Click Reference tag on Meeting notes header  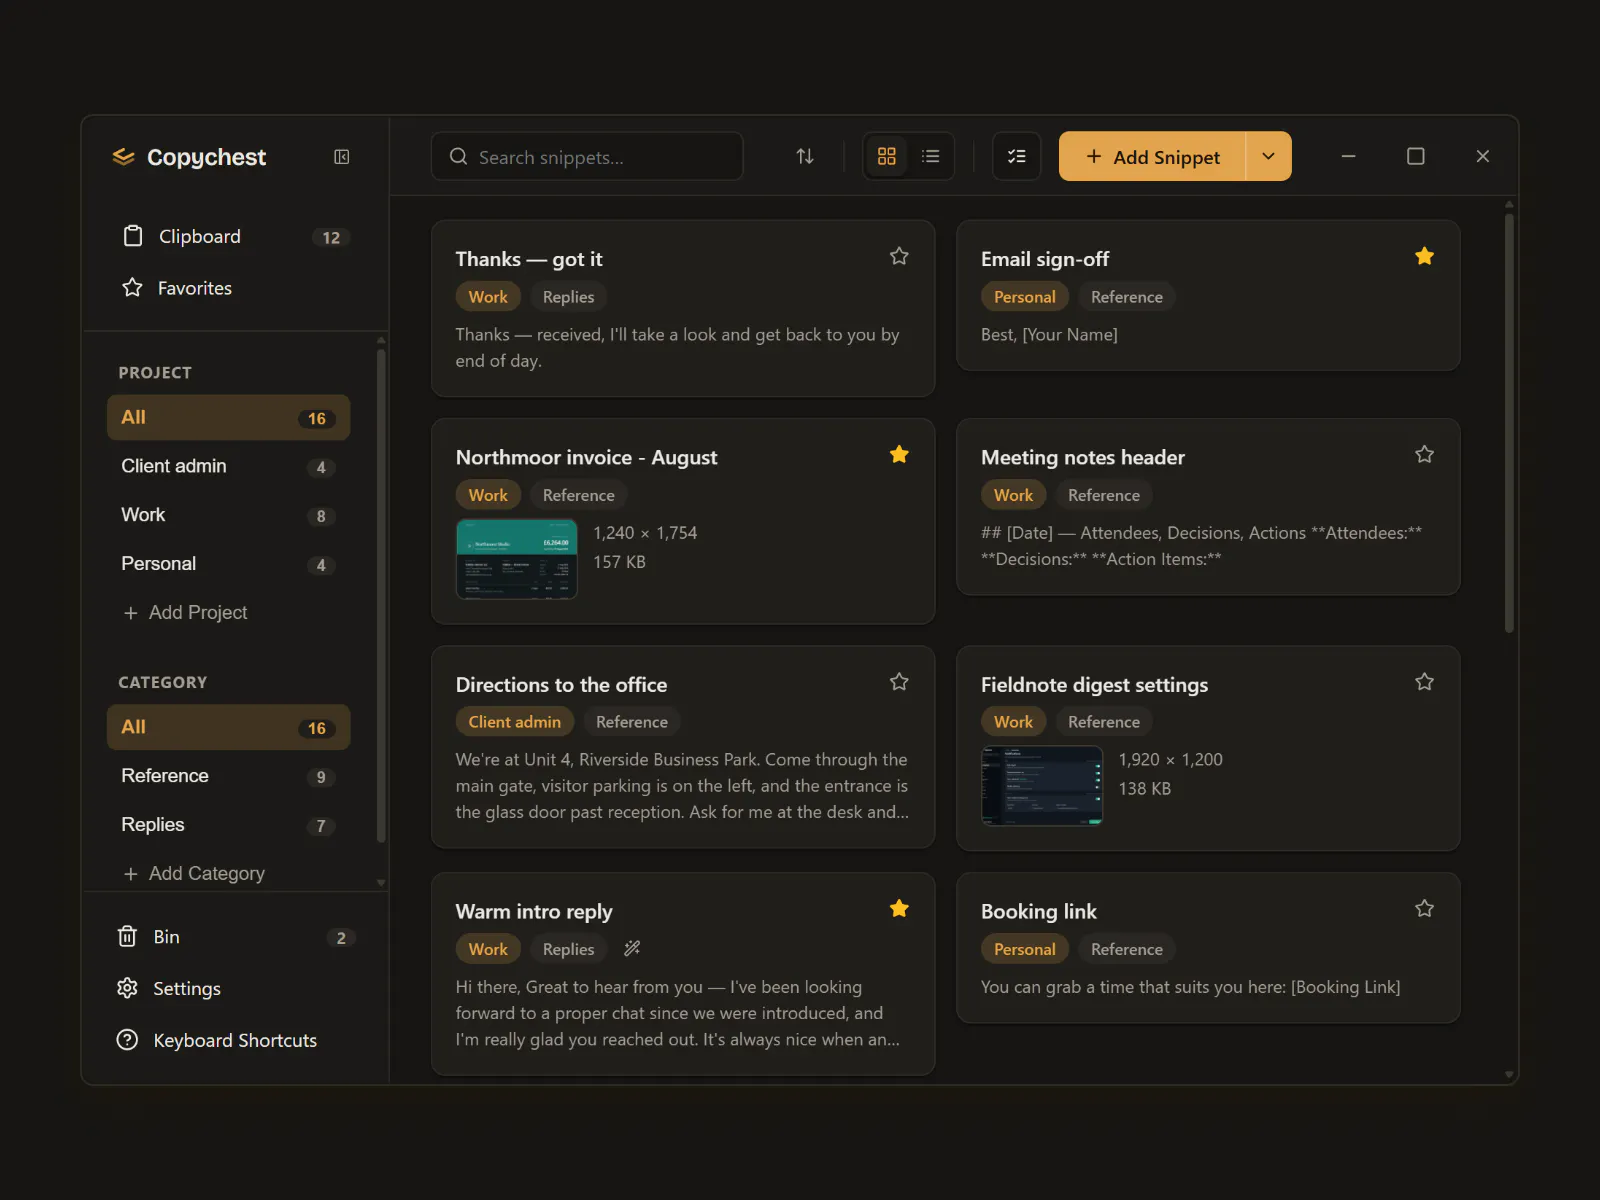(1104, 495)
